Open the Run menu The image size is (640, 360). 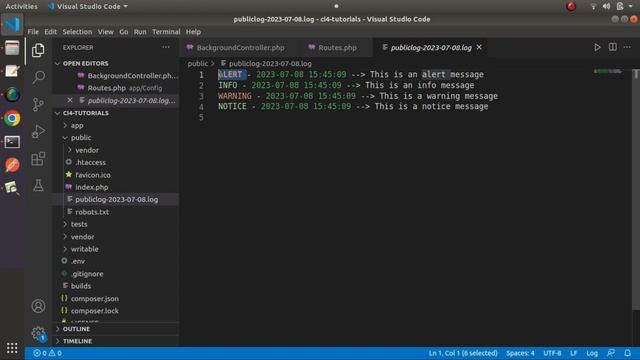[x=140, y=32]
